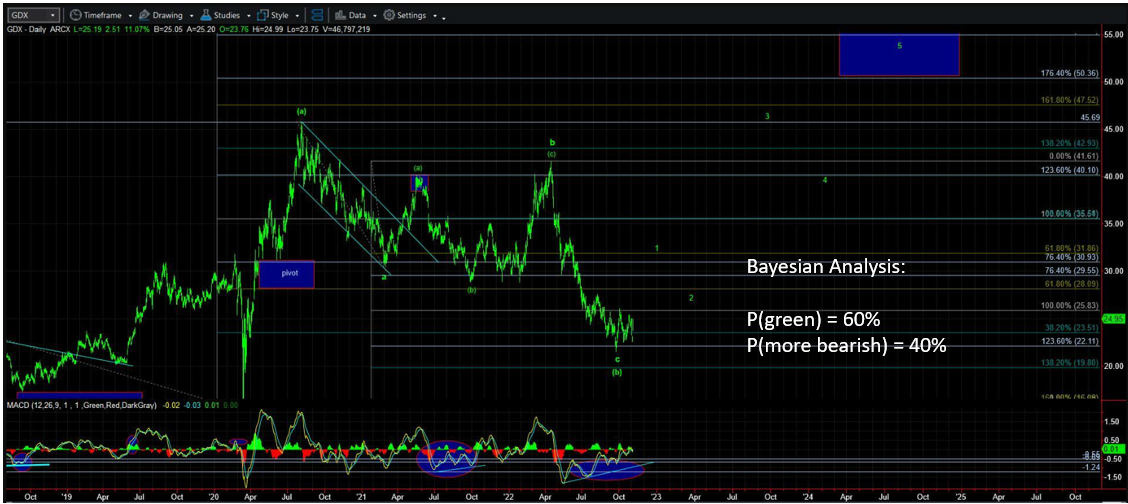Click the 35.00 price axis label
This screenshot has width=1128, height=504.
(x=1112, y=224)
